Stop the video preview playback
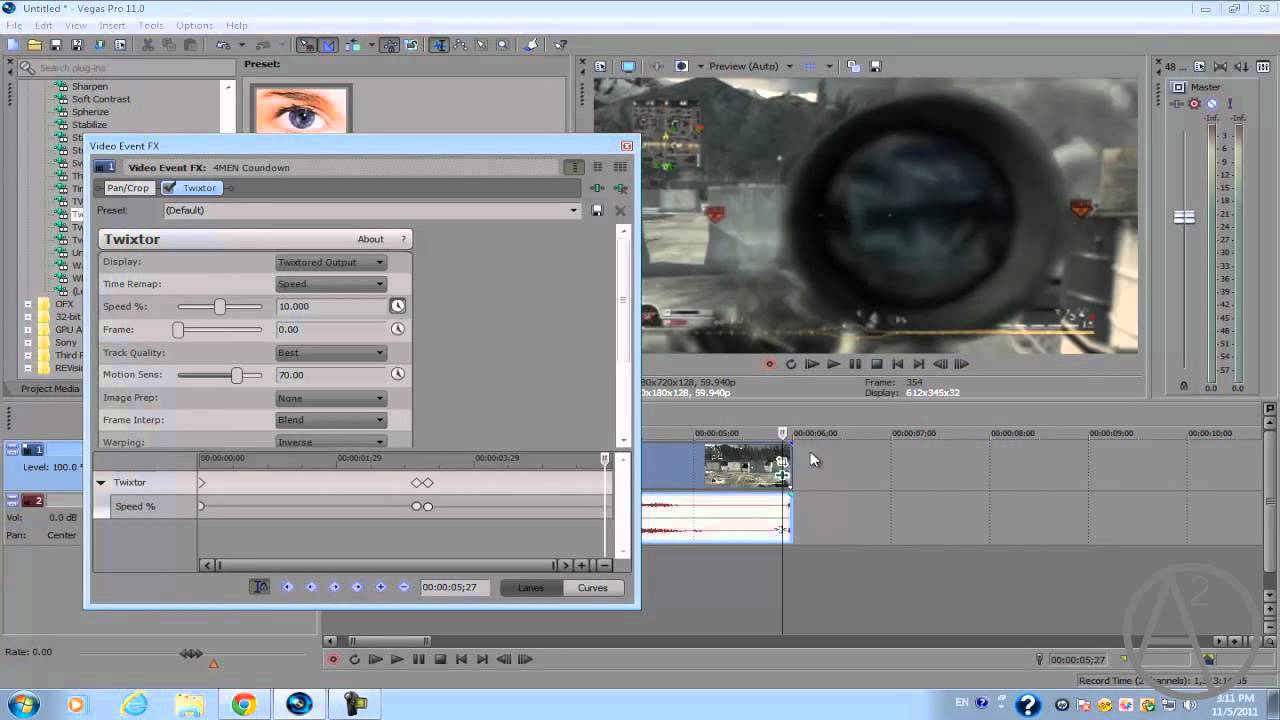Viewport: 1280px width, 720px height. [x=877, y=364]
